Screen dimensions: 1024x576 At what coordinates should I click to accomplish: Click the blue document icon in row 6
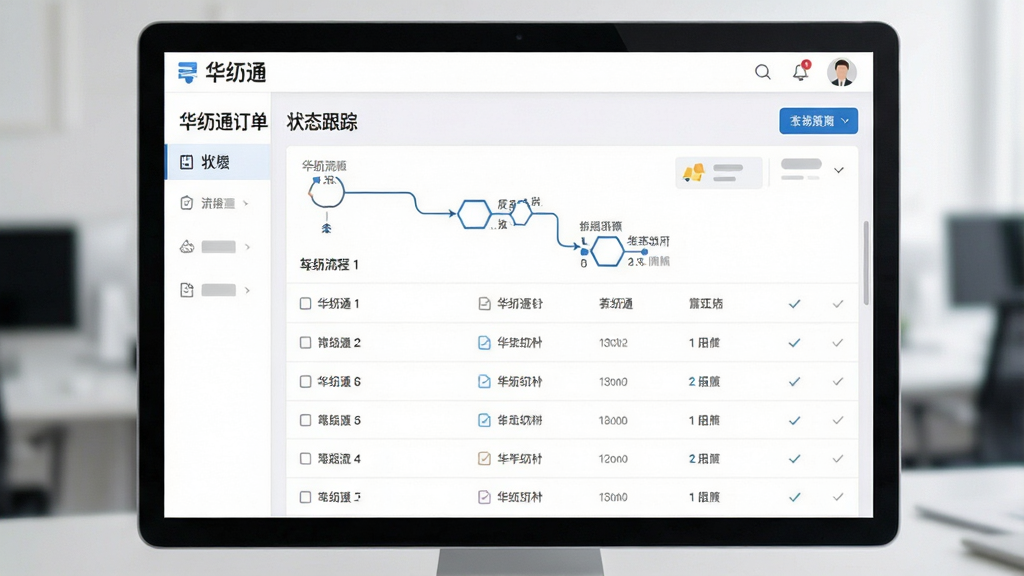click(x=484, y=381)
